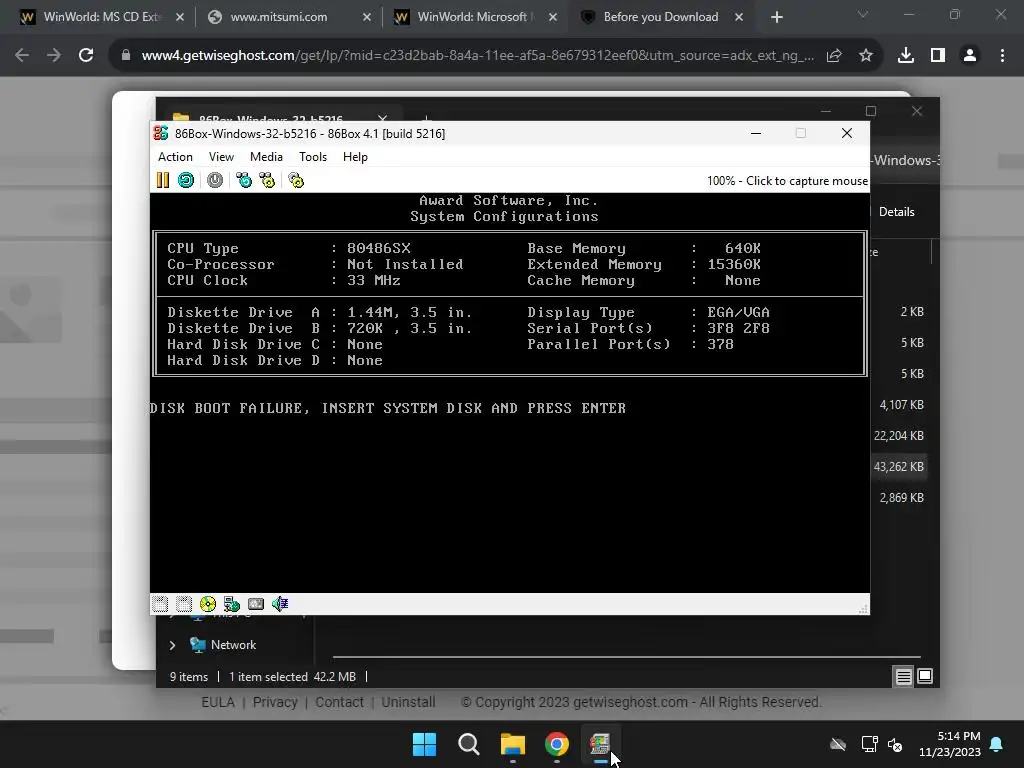This screenshot has height=768, width=1024.
Task: Open the 86Box Help menu
Action: (x=355, y=157)
